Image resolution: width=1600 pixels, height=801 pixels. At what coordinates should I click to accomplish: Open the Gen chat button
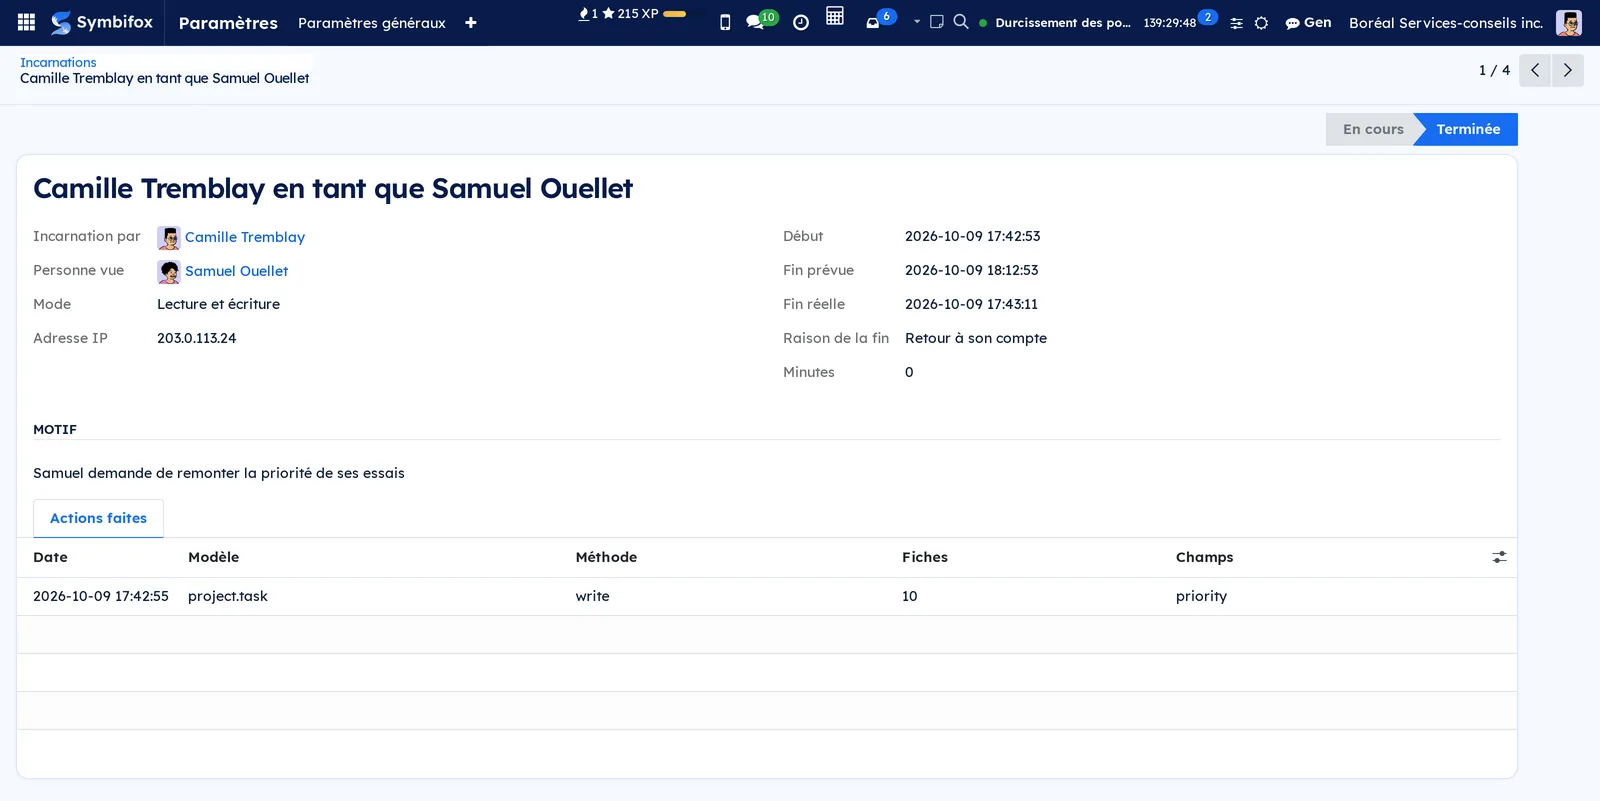pos(1308,22)
